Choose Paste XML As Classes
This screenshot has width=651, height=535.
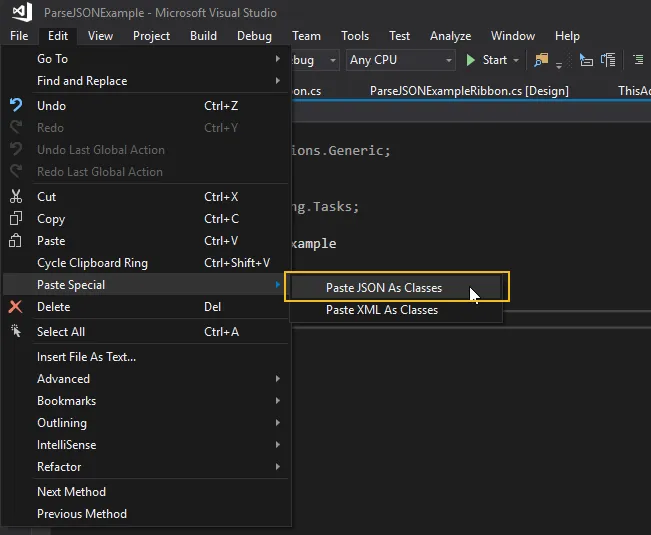point(396,310)
